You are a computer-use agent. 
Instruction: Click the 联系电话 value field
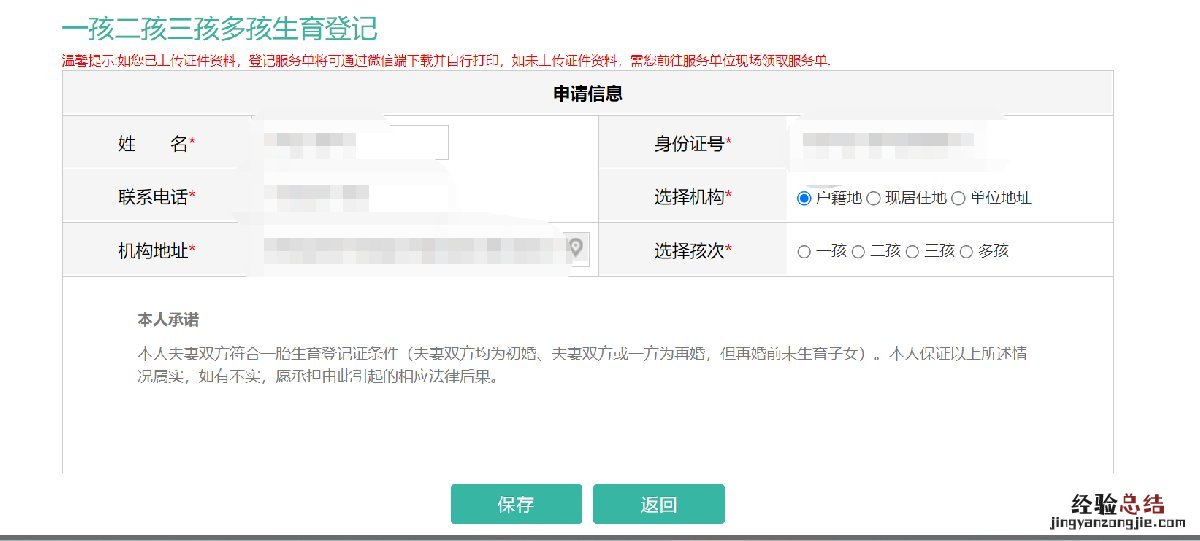point(320,197)
